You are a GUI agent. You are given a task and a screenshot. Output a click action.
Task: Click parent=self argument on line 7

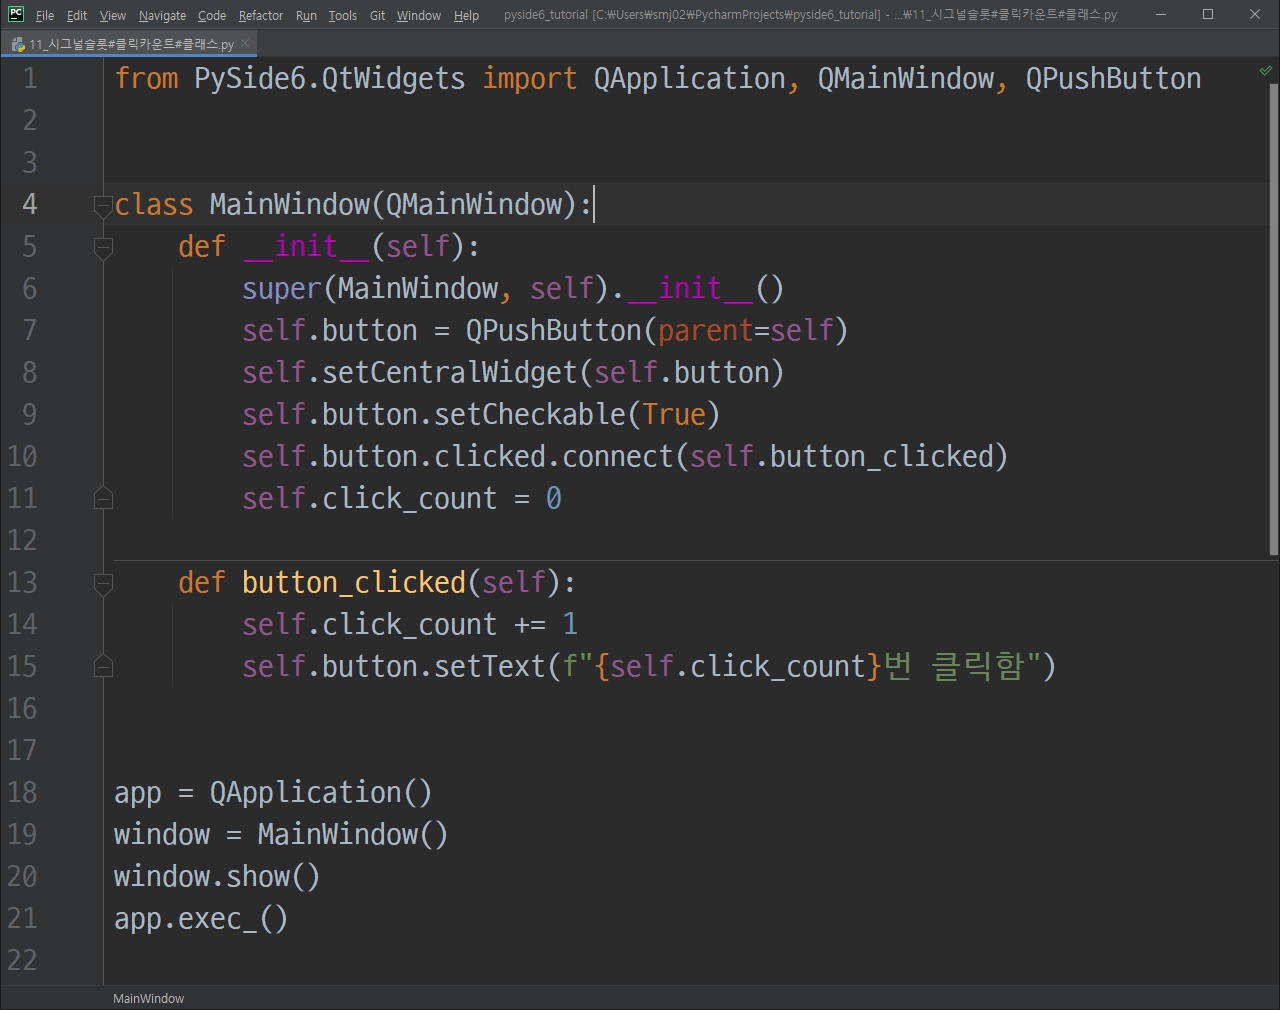pos(746,330)
